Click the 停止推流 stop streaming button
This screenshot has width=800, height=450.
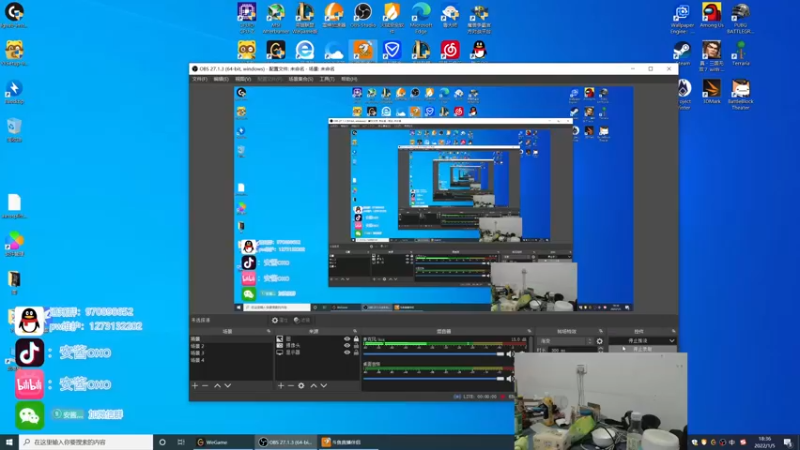[638, 341]
